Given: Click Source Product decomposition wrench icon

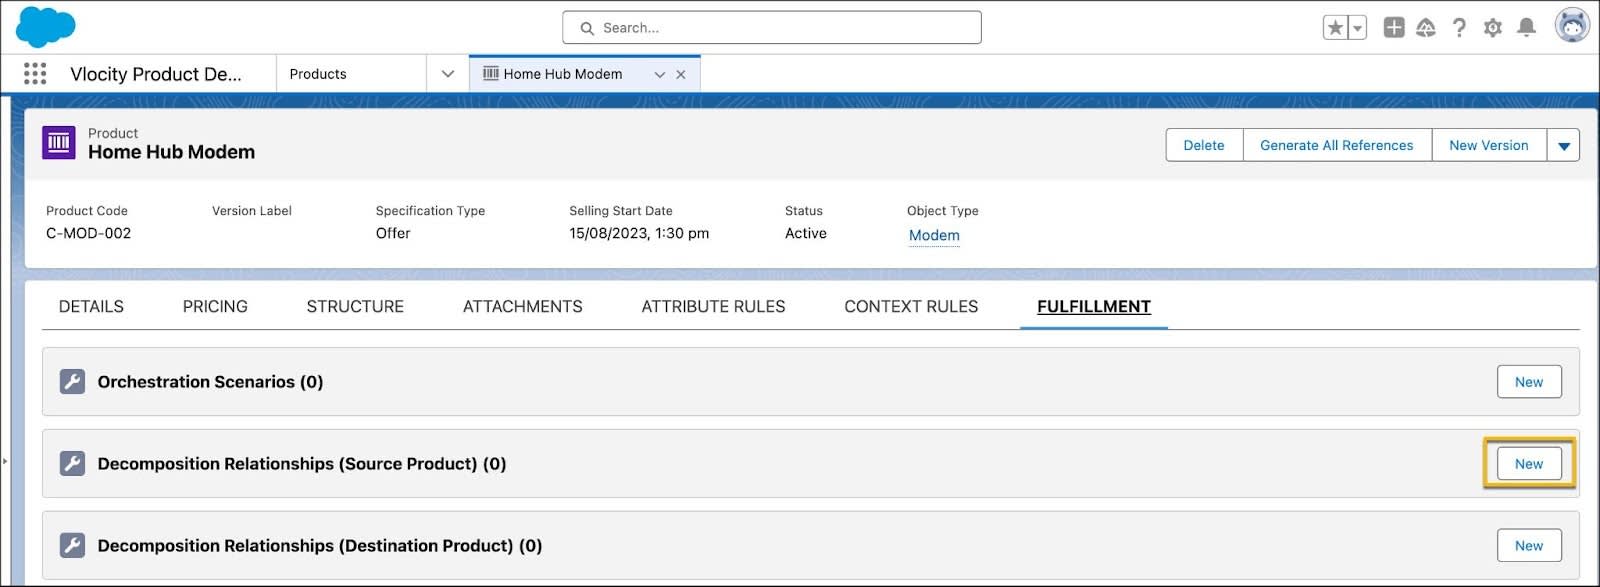Looking at the screenshot, I should pyautogui.click(x=72, y=464).
